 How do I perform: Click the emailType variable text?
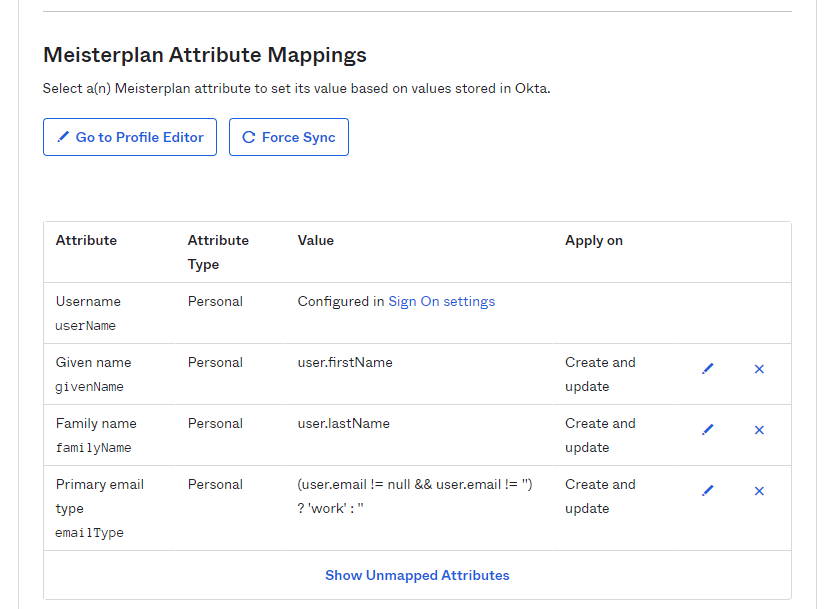pos(89,533)
